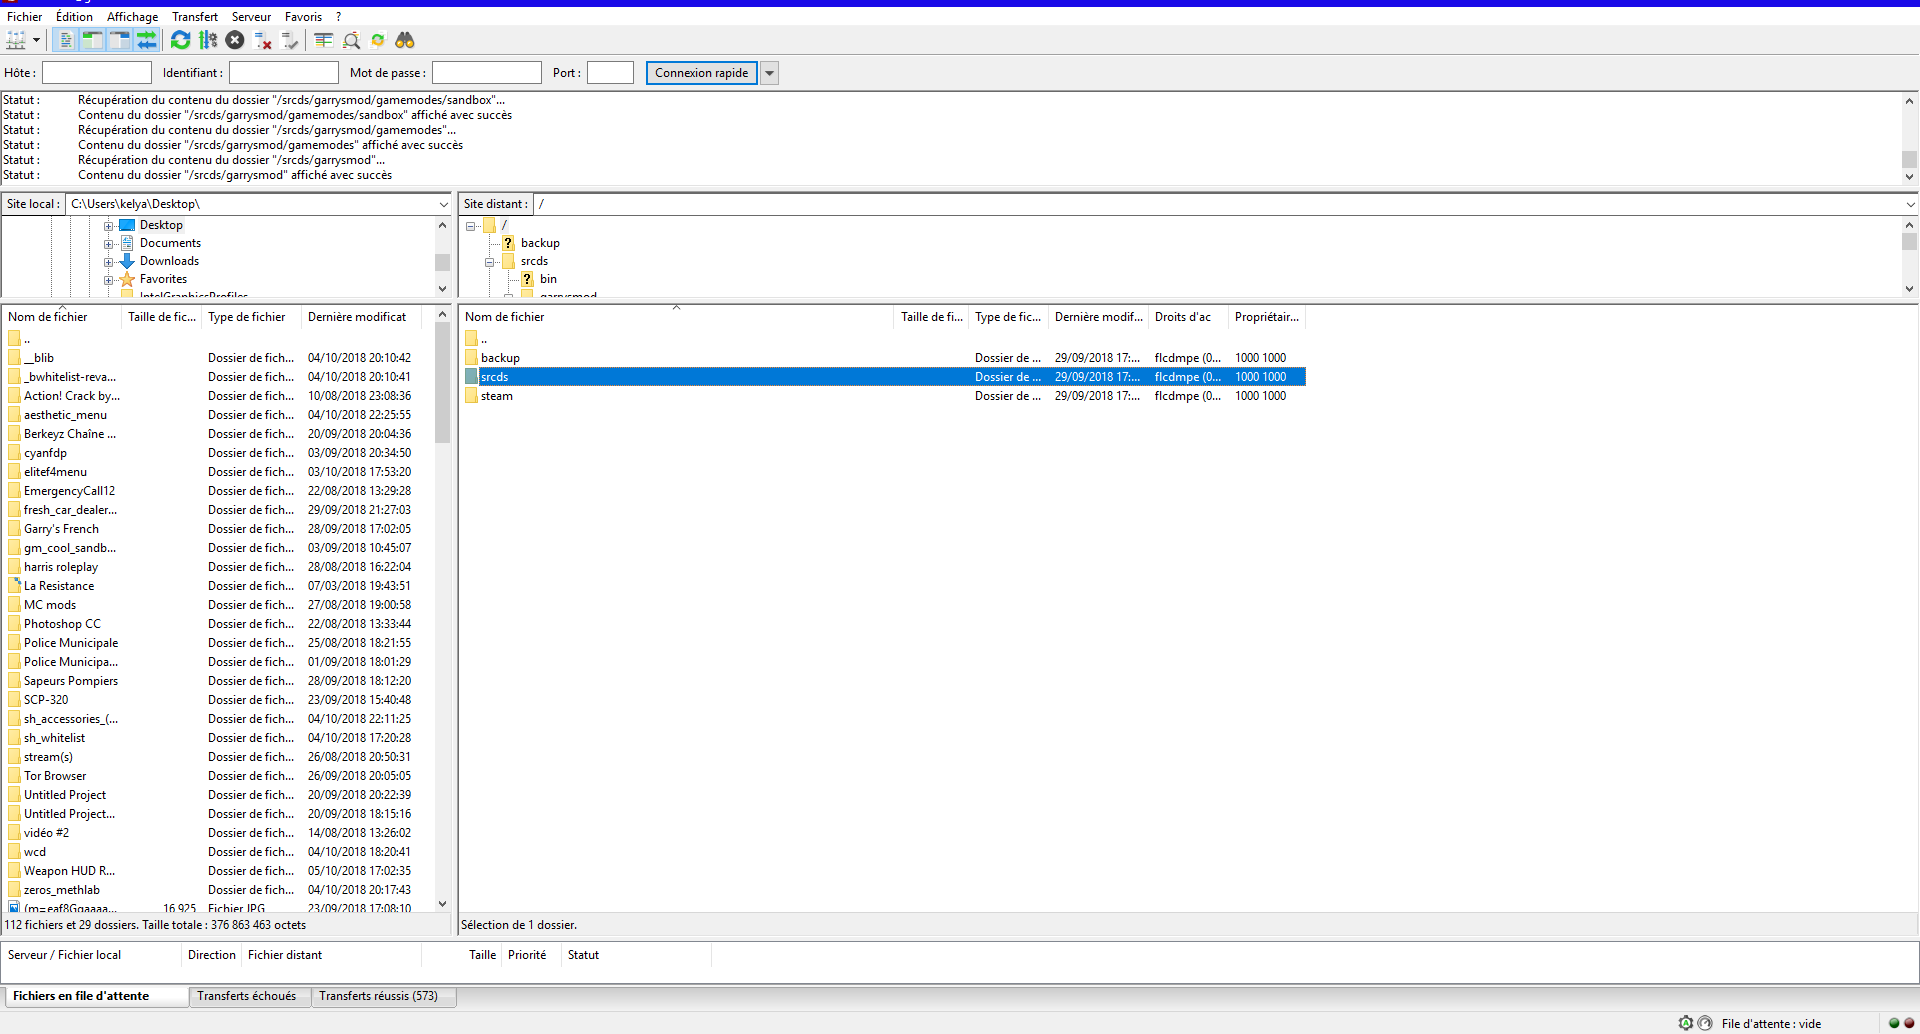This screenshot has height=1034, width=1920.
Task: Disconnect from the current server
Action: 263,40
